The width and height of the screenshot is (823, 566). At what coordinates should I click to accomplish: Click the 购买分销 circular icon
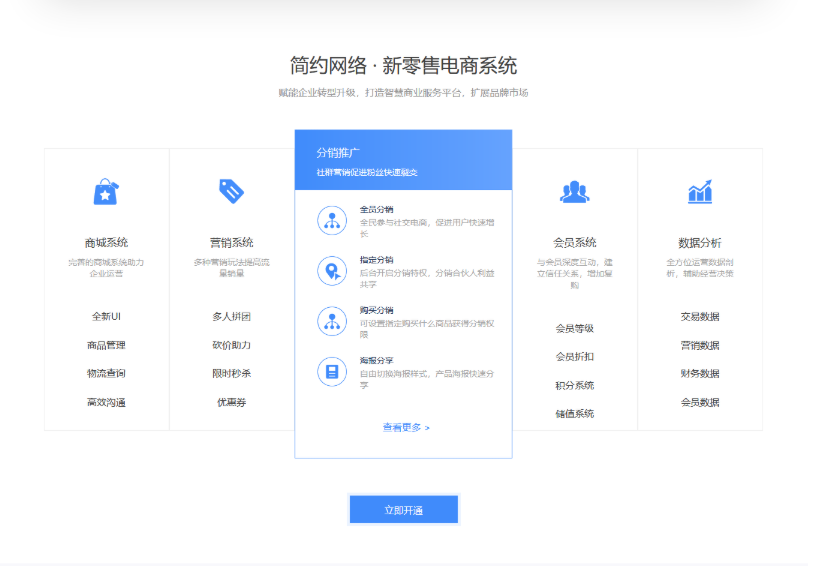click(332, 321)
